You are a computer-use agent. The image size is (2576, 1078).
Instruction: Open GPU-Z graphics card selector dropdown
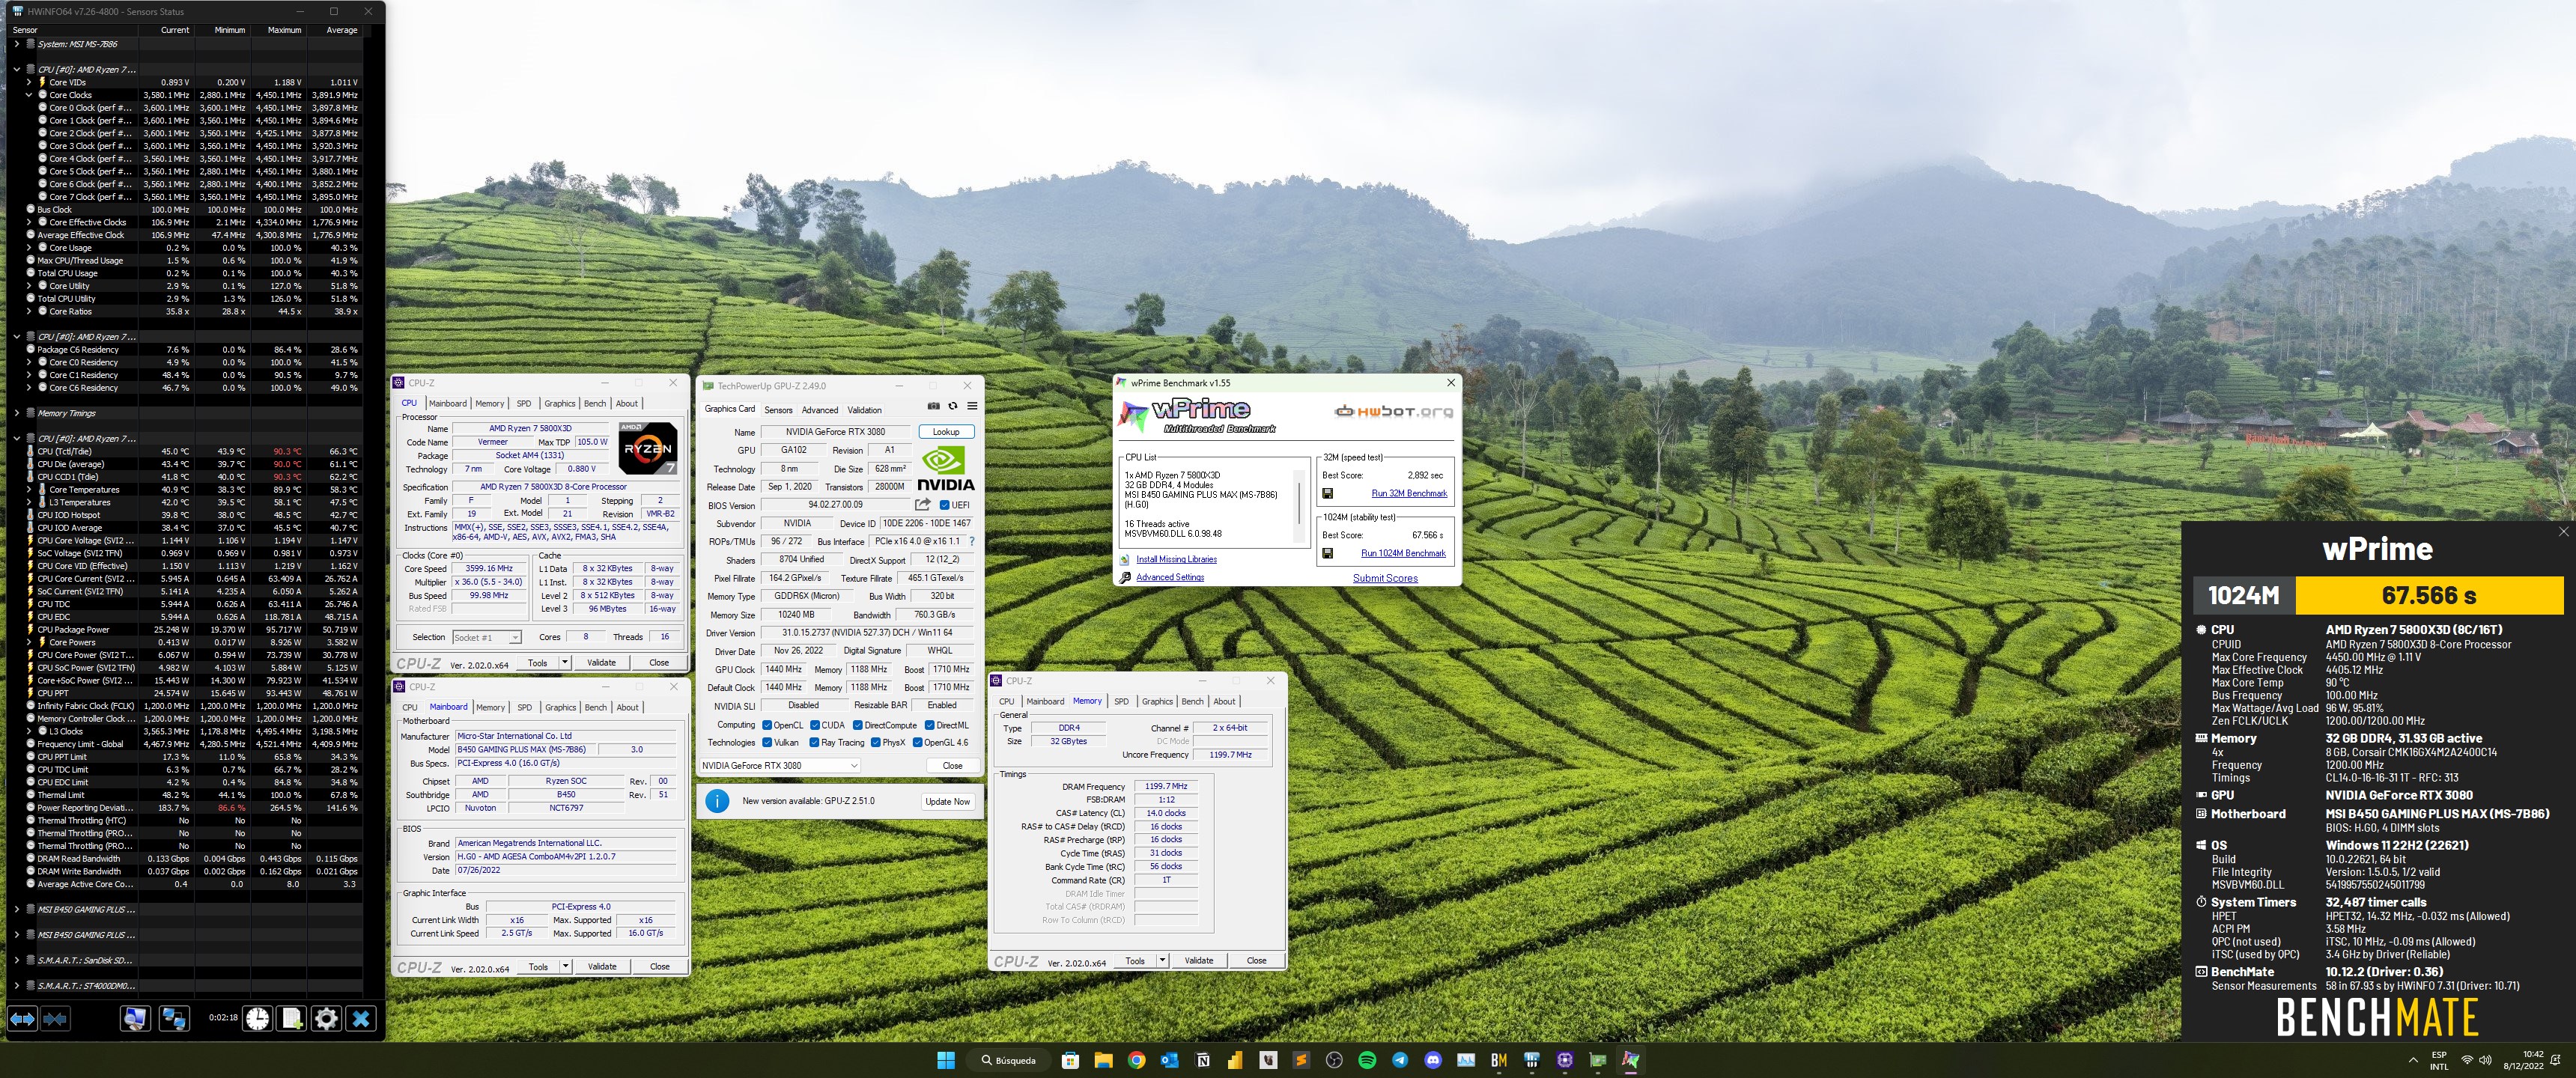coord(780,765)
